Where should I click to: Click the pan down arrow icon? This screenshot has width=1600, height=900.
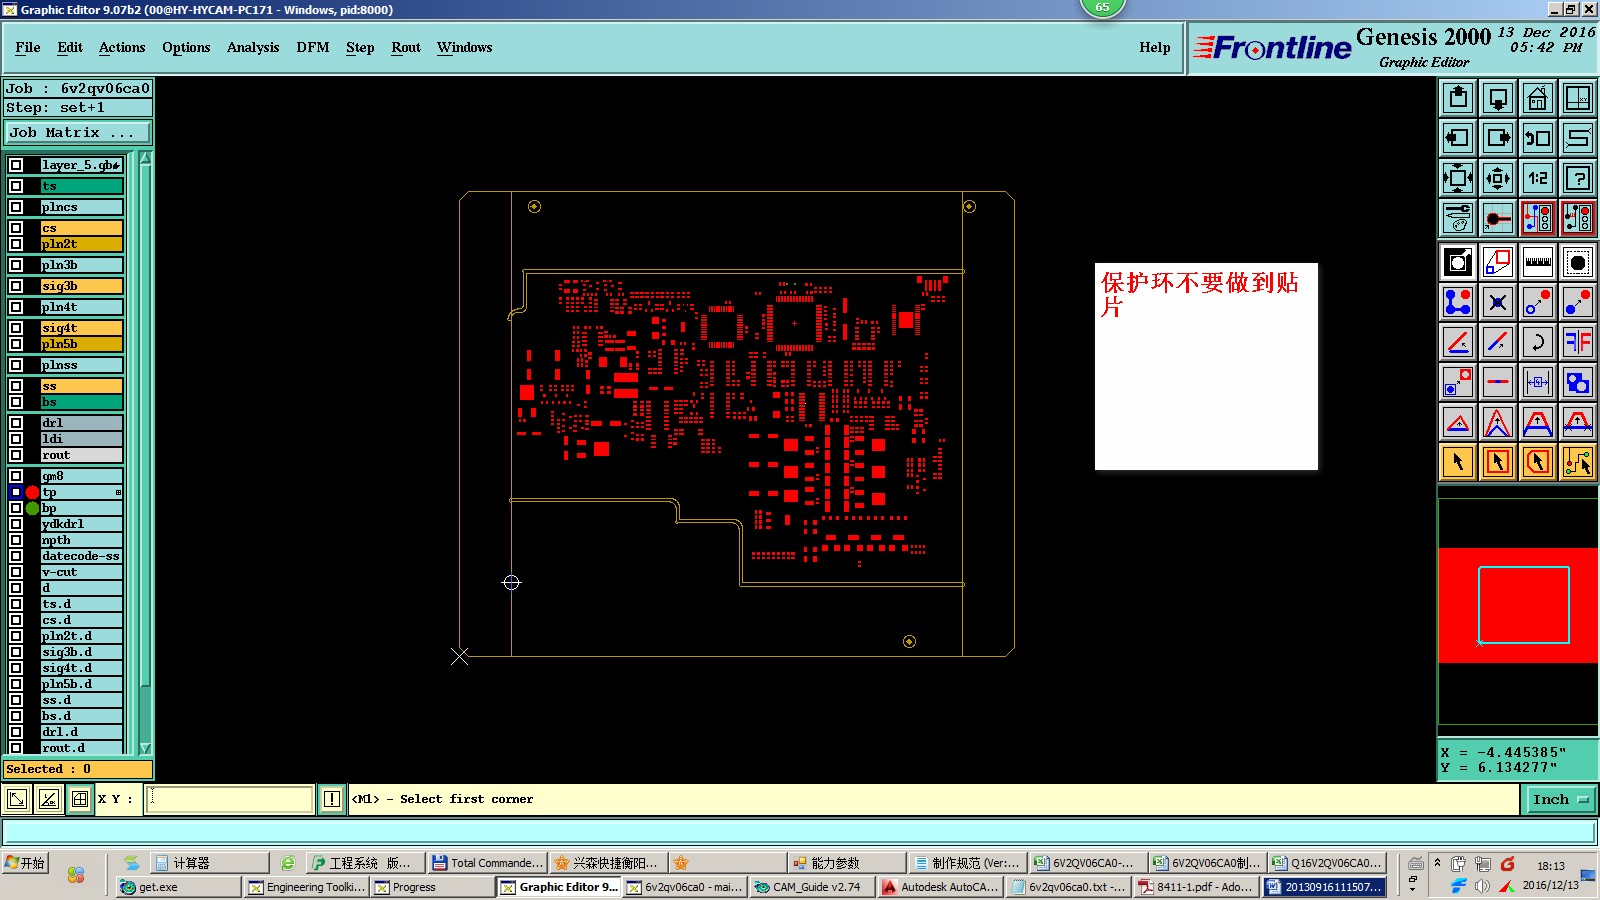pyautogui.click(x=1498, y=98)
